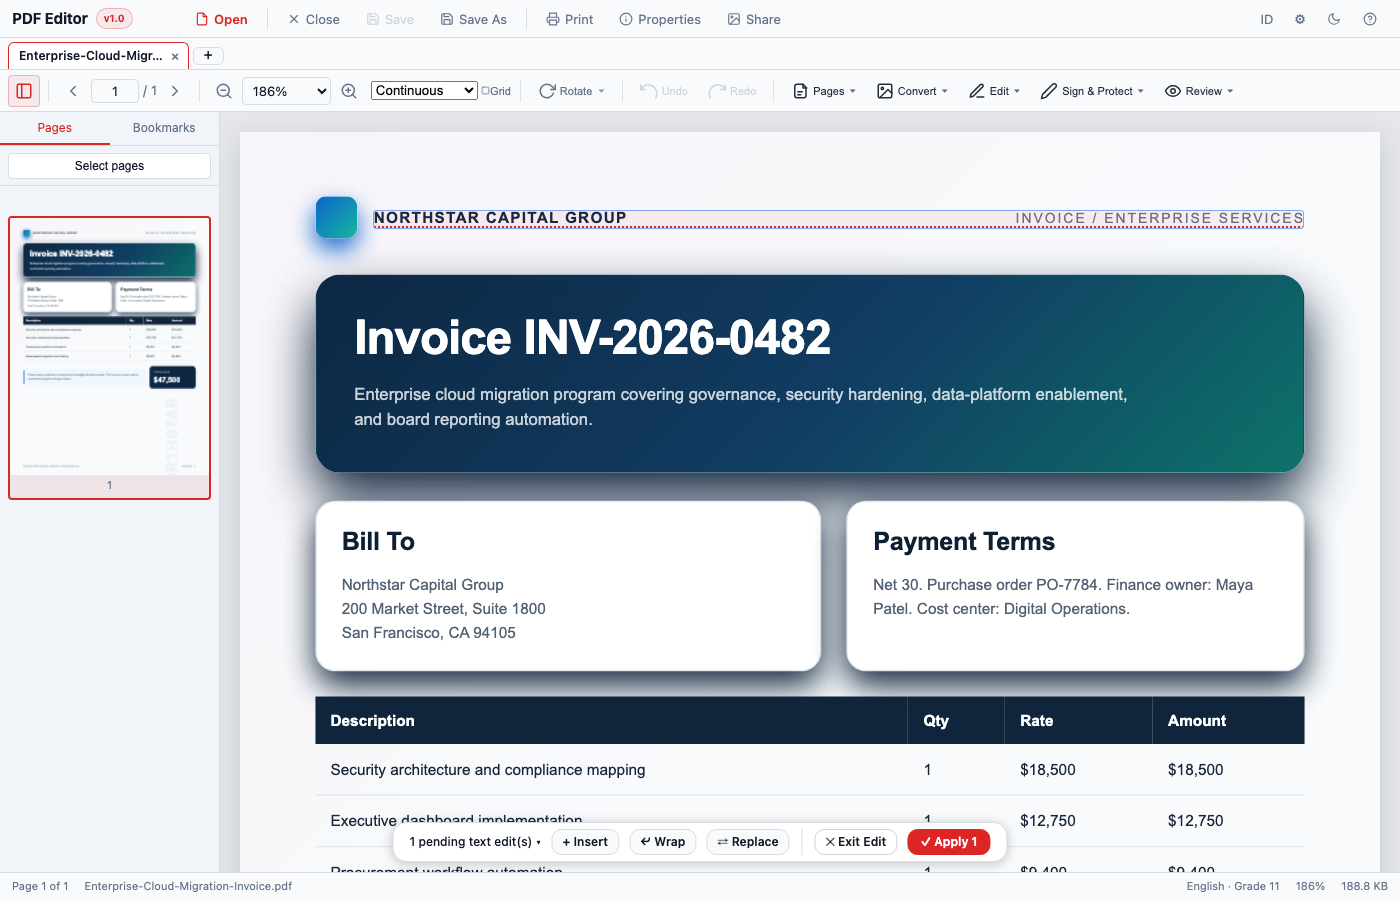
Task: Click the Payment Terms heading
Action: click(x=964, y=541)
